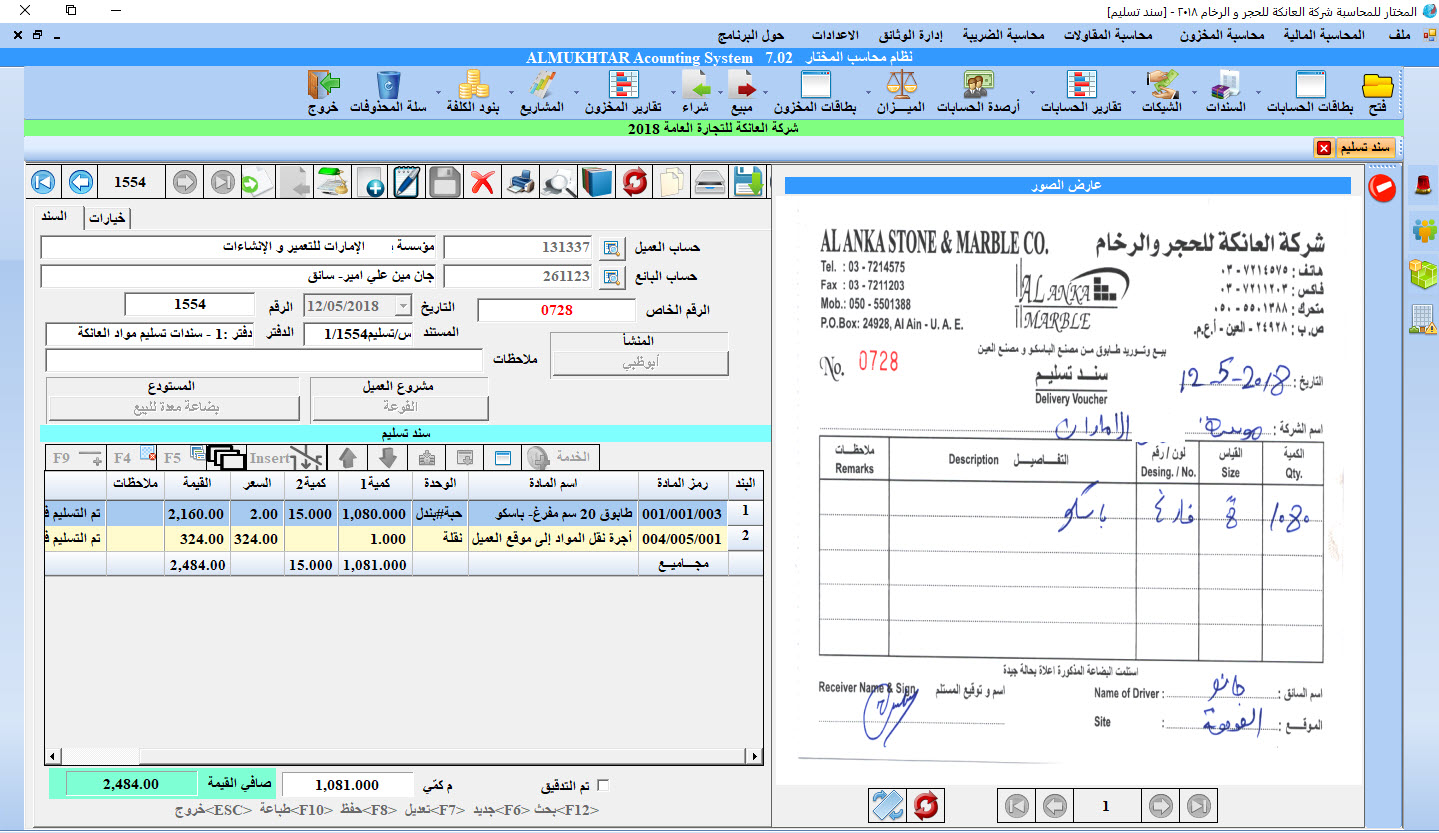Open سلة المحذوفات recycle bin
1439x833 pixels.
click(389, 90)
